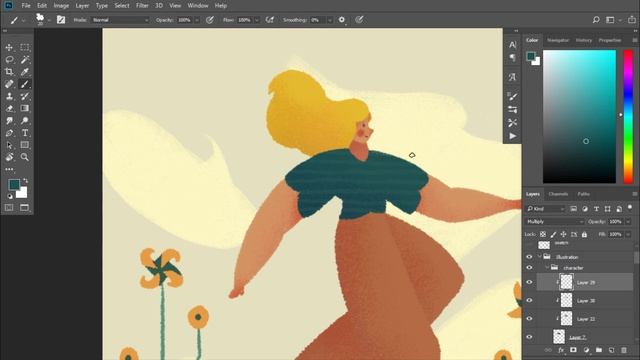Enable airbrush-style build-up effects
Screen dimensions: 640x360
pos(270,20)
